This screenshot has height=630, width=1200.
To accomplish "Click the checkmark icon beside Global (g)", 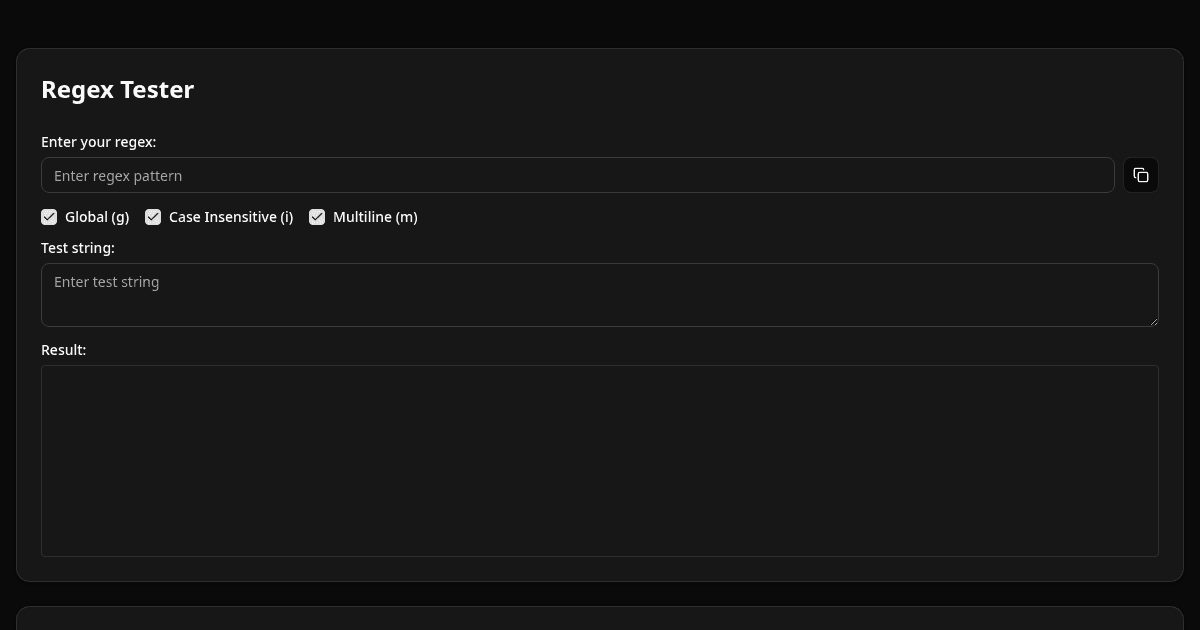I will [49, 217].
